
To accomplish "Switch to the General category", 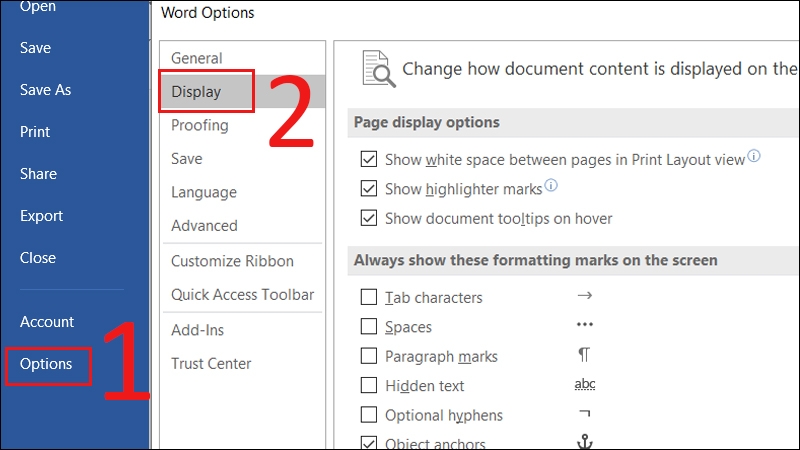I will (197, 58).
